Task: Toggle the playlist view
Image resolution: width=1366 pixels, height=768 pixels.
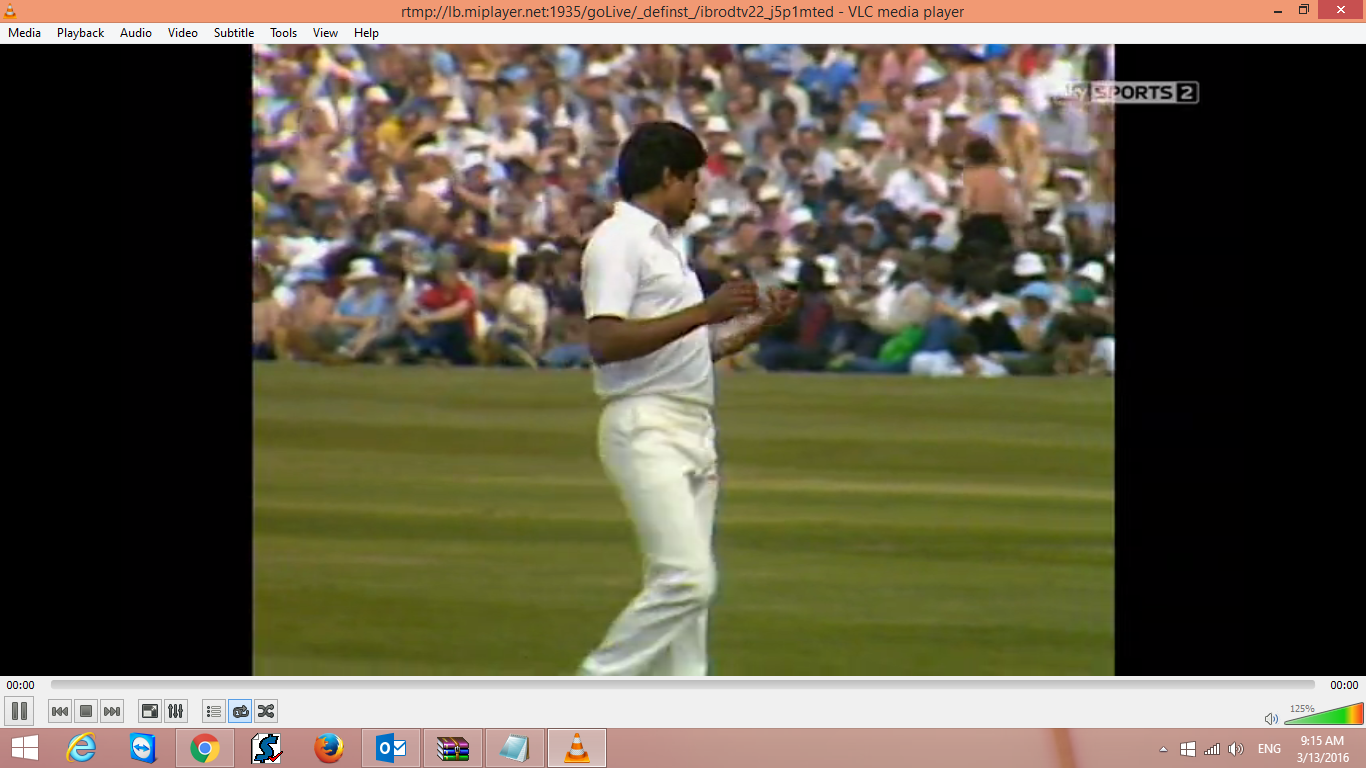Action: pyautogui.click(x=214, y=711)
